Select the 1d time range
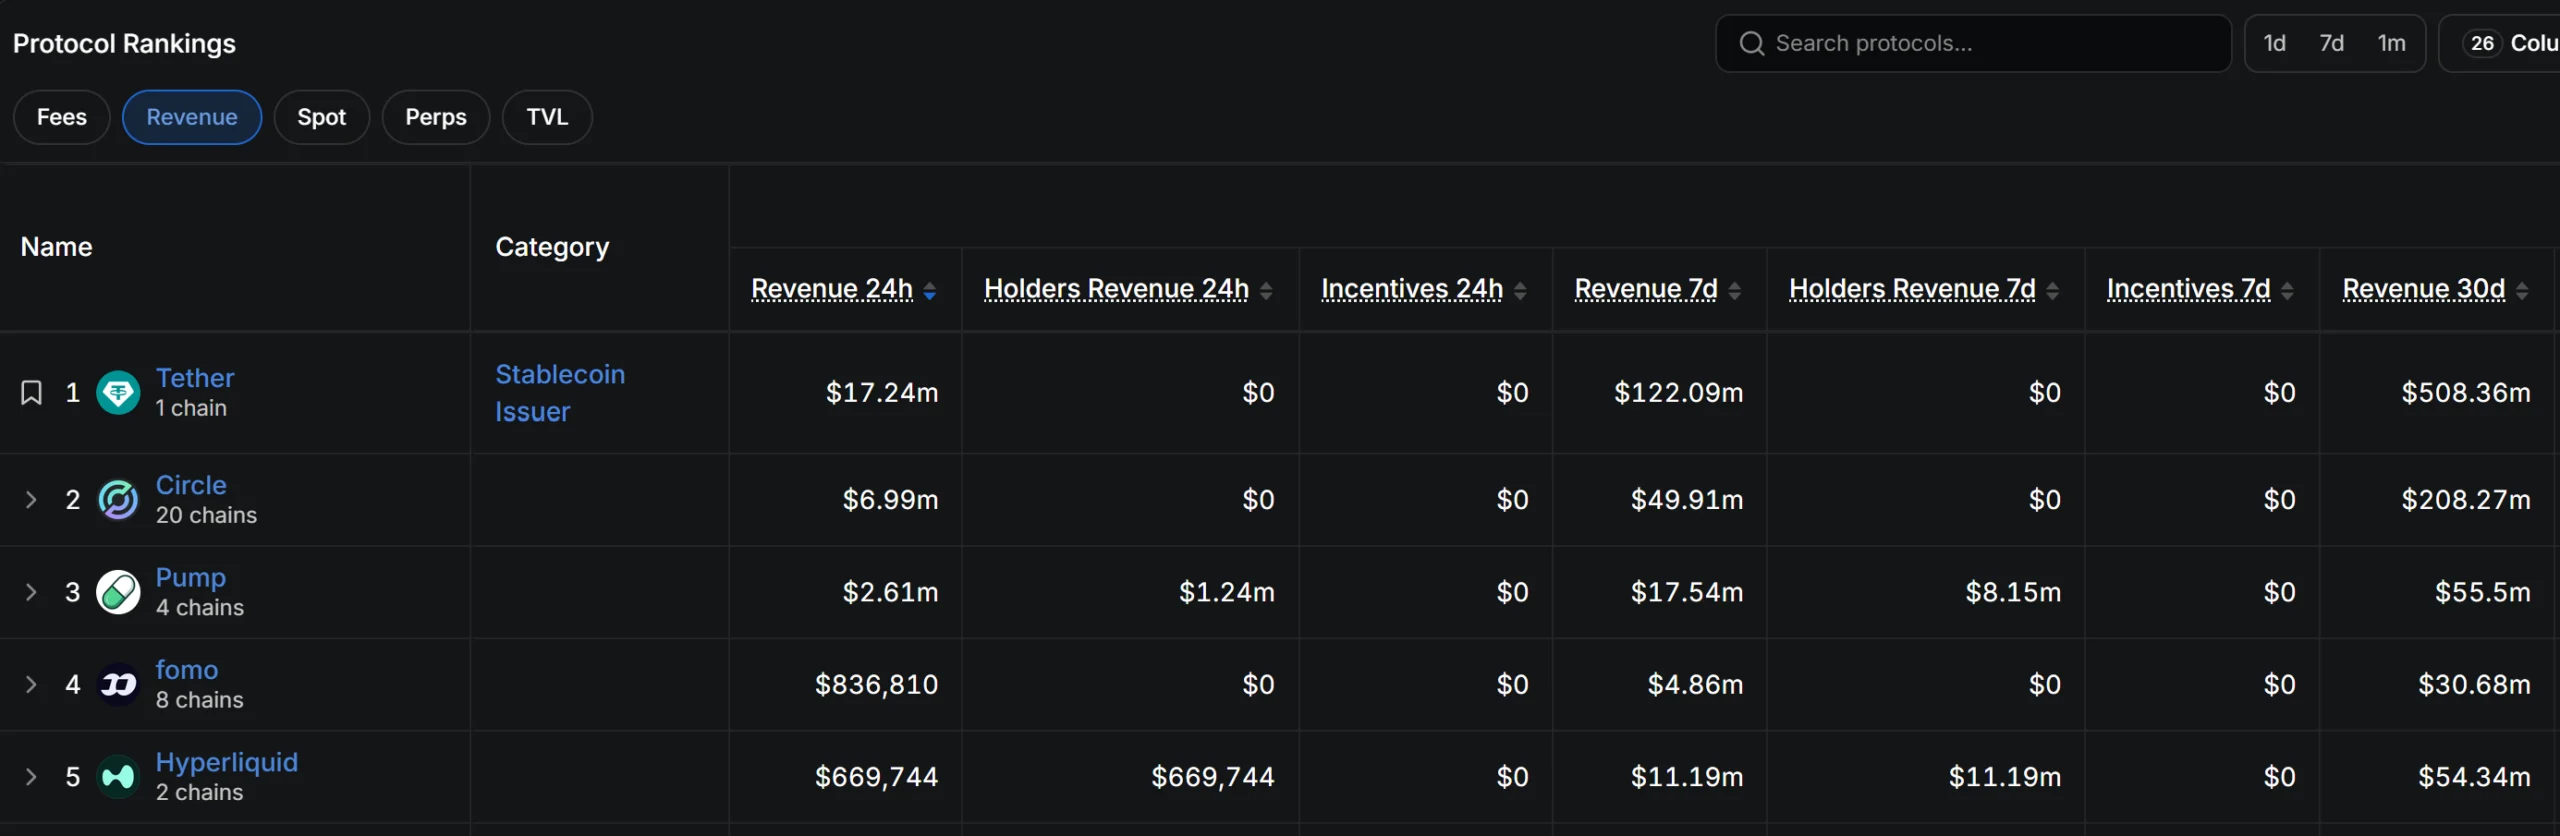2560x836 pixels. click(2275, 43)
